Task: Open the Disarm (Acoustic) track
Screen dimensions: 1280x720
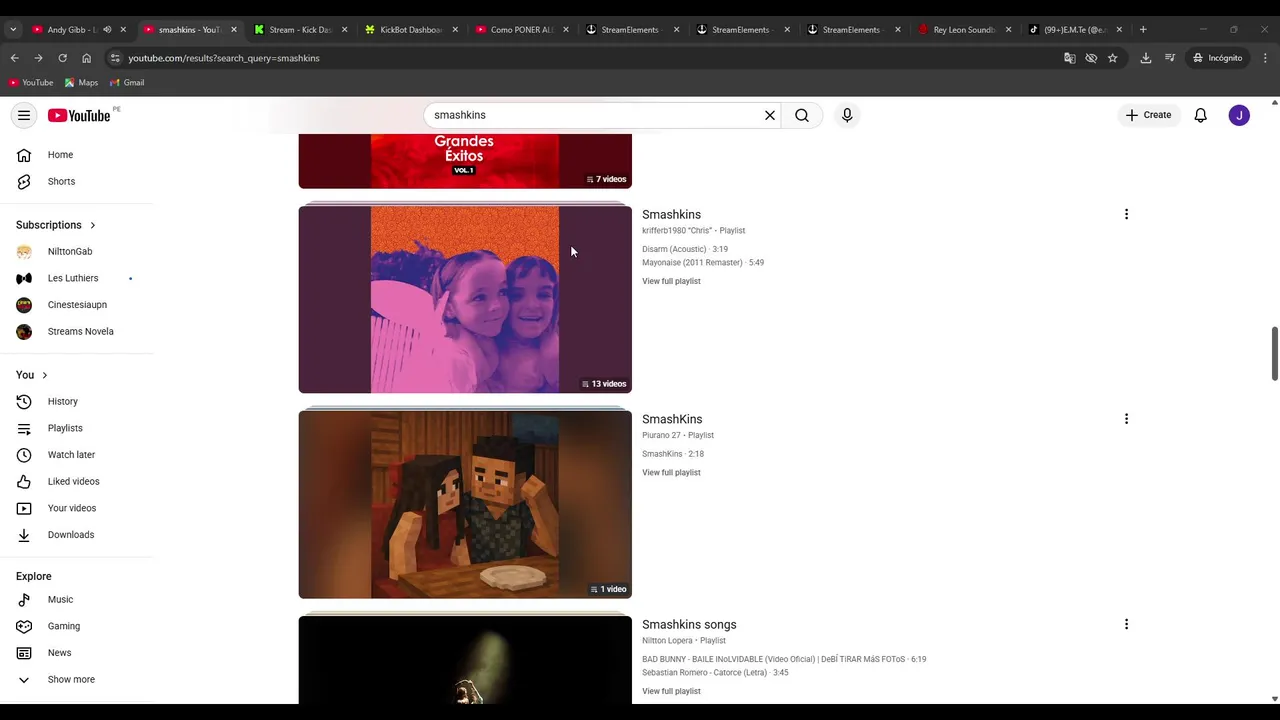Action: [x=685, y=249]
